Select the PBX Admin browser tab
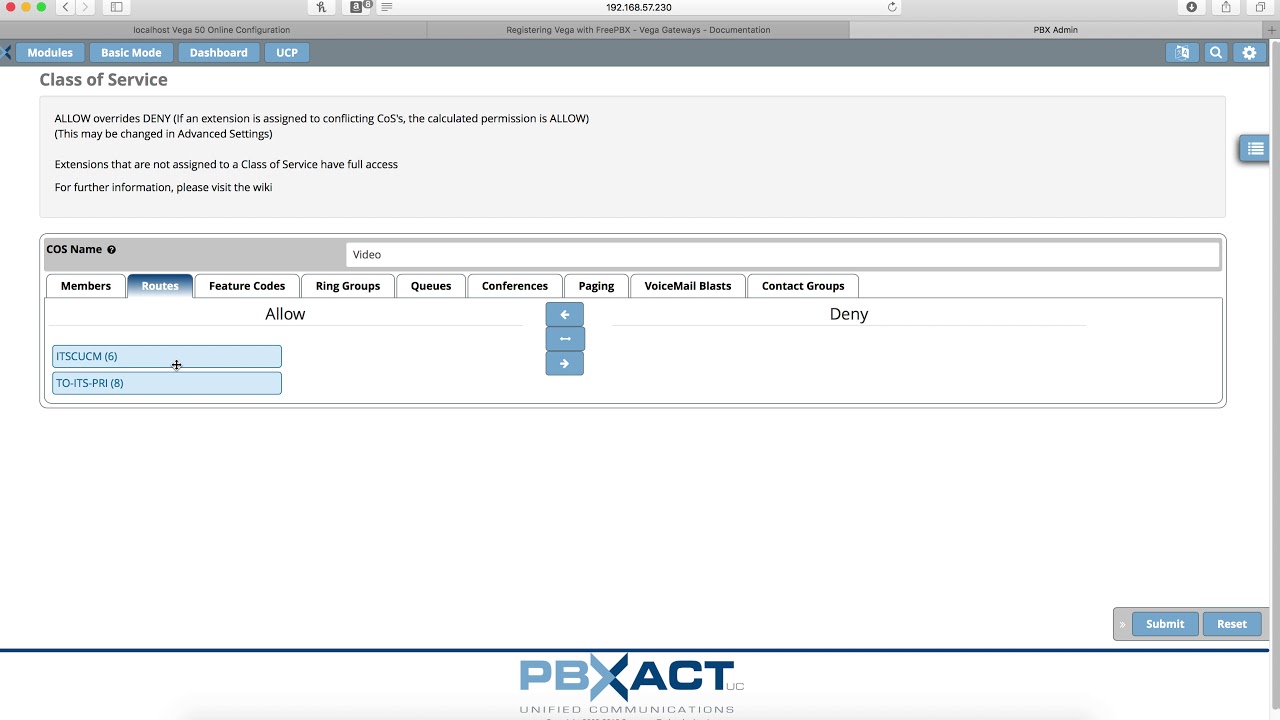Image resolution: width=1280 pixels, height=720 pixels. (1056, 30)
